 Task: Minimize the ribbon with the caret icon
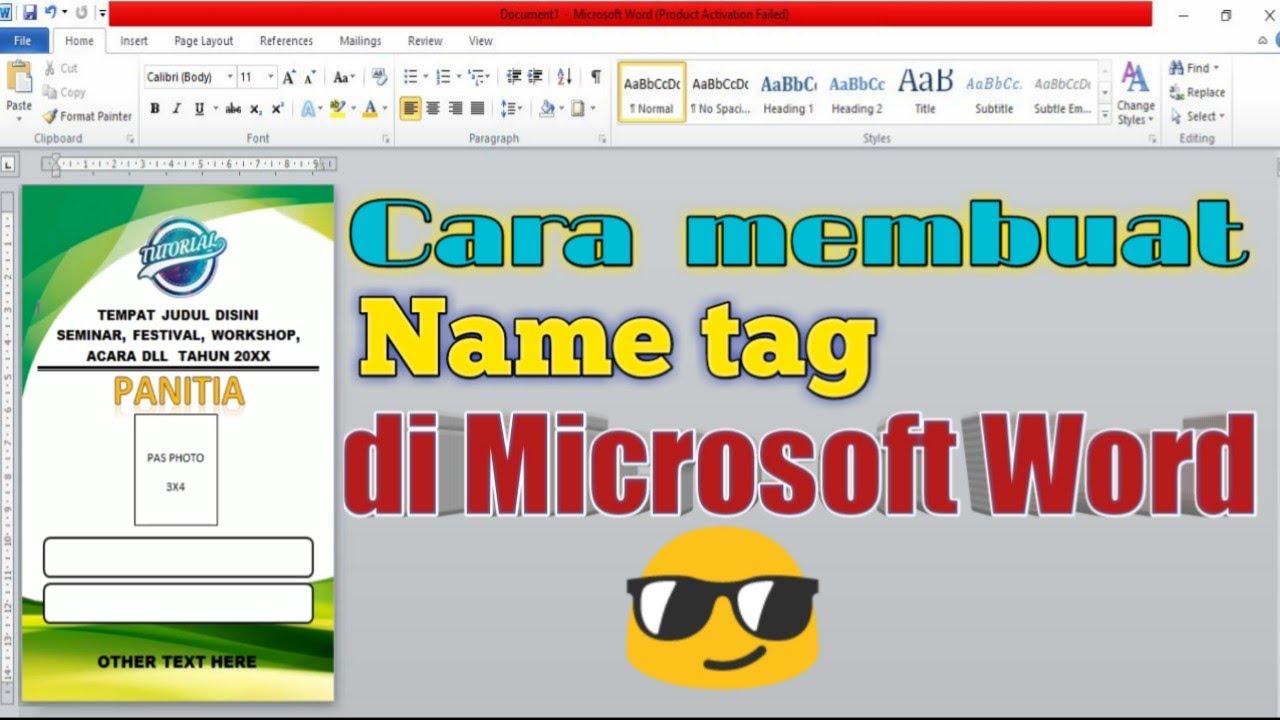tap(1264, 41)
